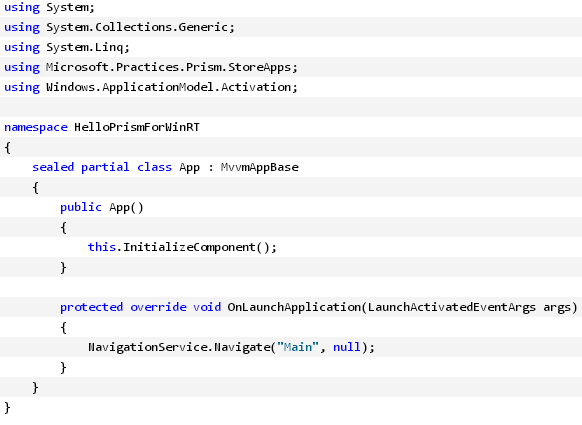The width and height of the screenshot is (582, 425).
Task: Click the App class name after class
Action: [189, 168]
